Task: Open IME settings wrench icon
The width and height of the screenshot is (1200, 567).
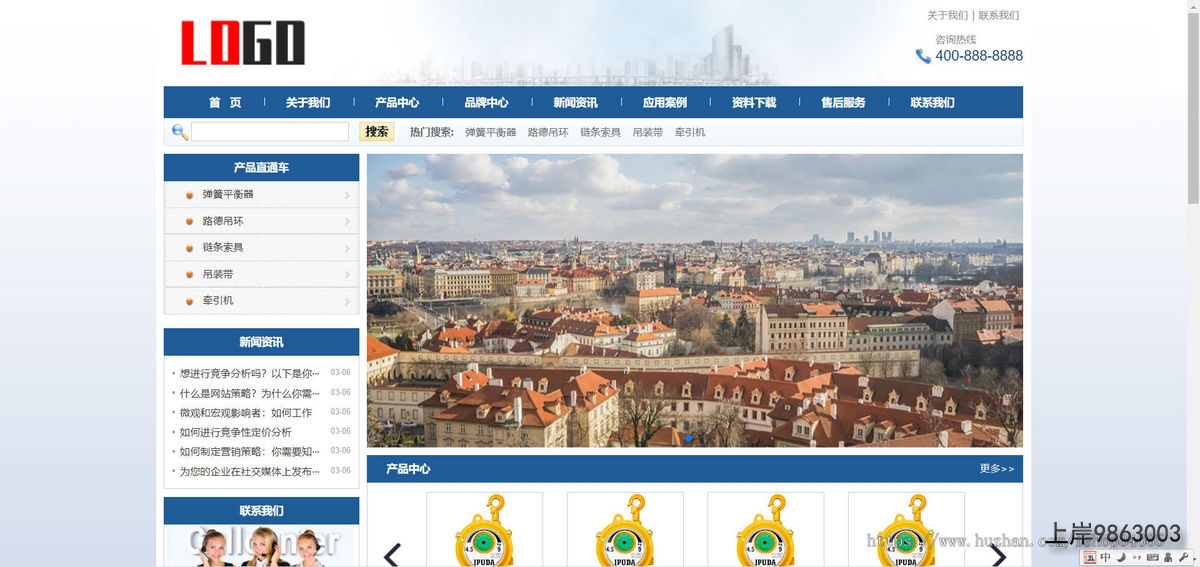Action: pos(1183,557)
